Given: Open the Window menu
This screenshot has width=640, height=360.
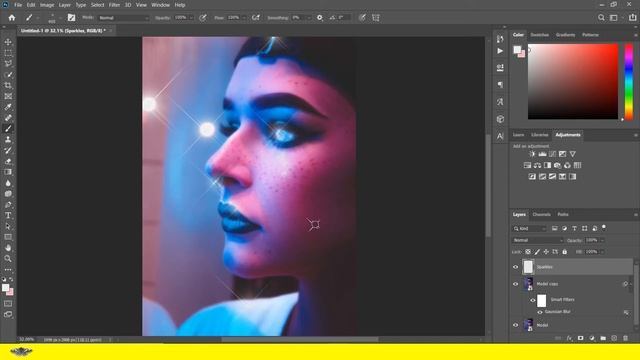Looking at the screenshot, I should (160, 5).
